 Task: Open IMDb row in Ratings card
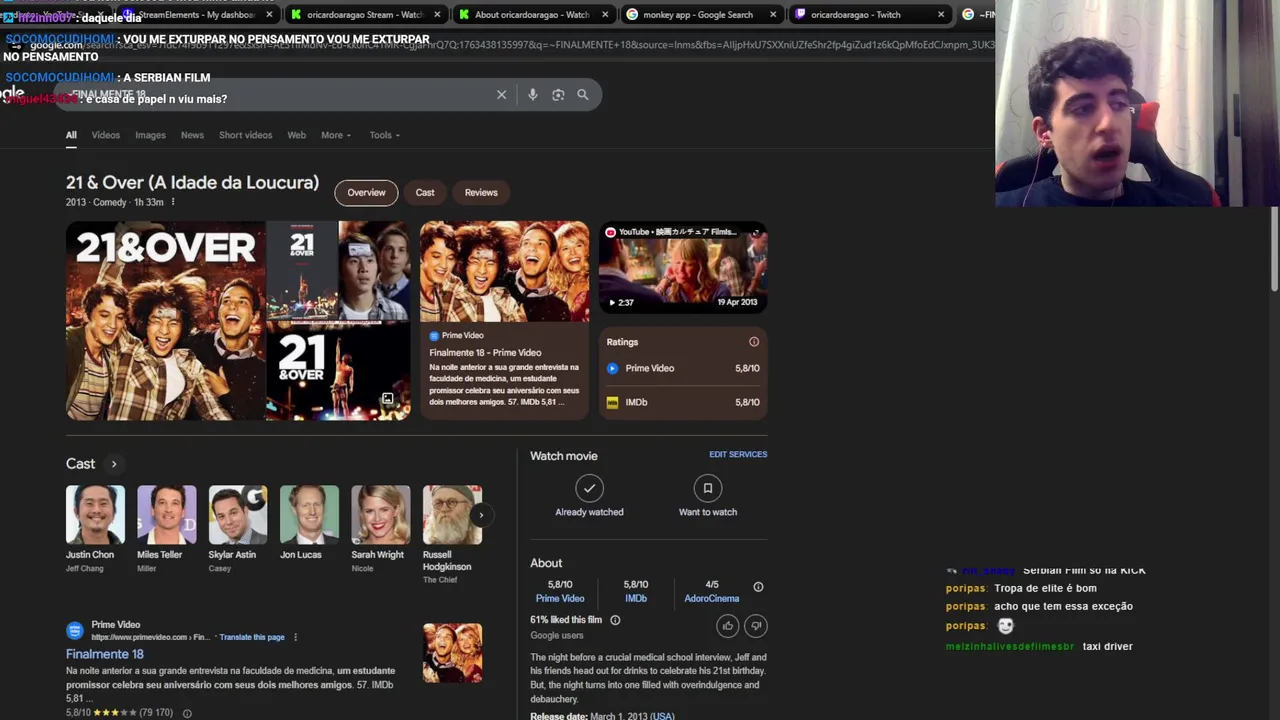[683, 402]
